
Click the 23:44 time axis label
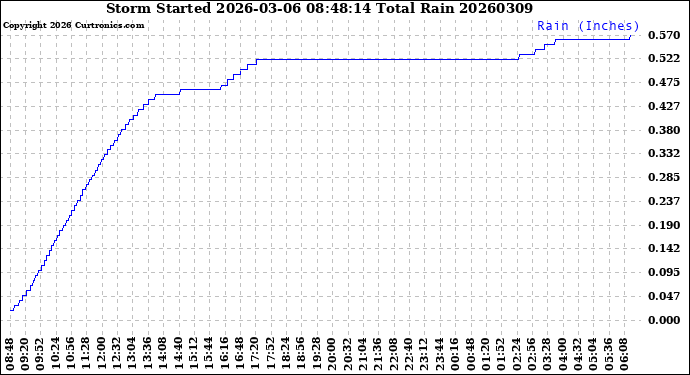[x=440, y=354]
